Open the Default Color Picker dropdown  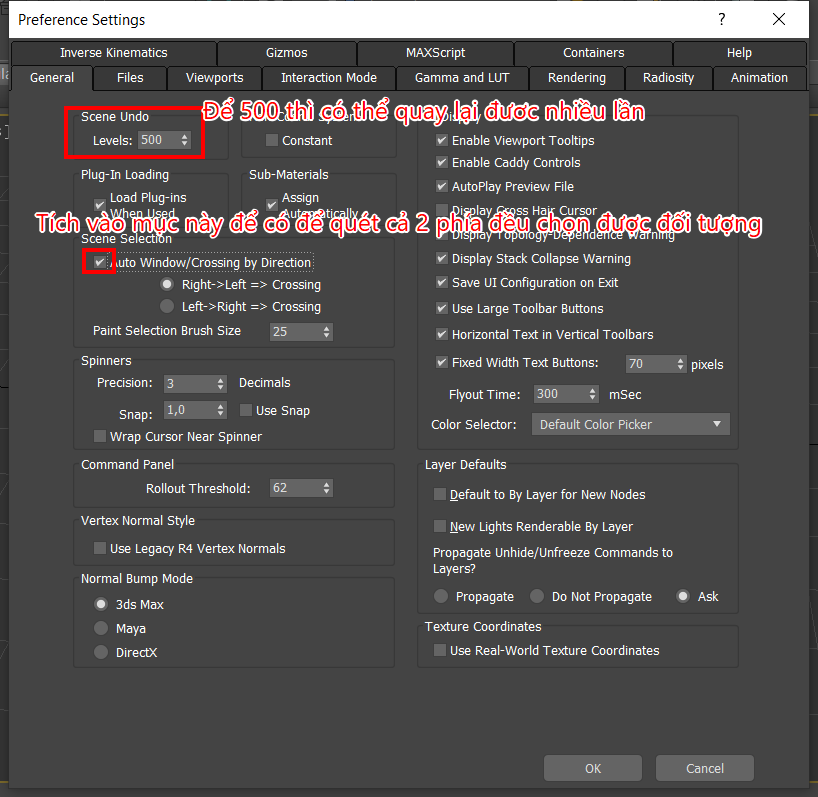coord(630,423)
